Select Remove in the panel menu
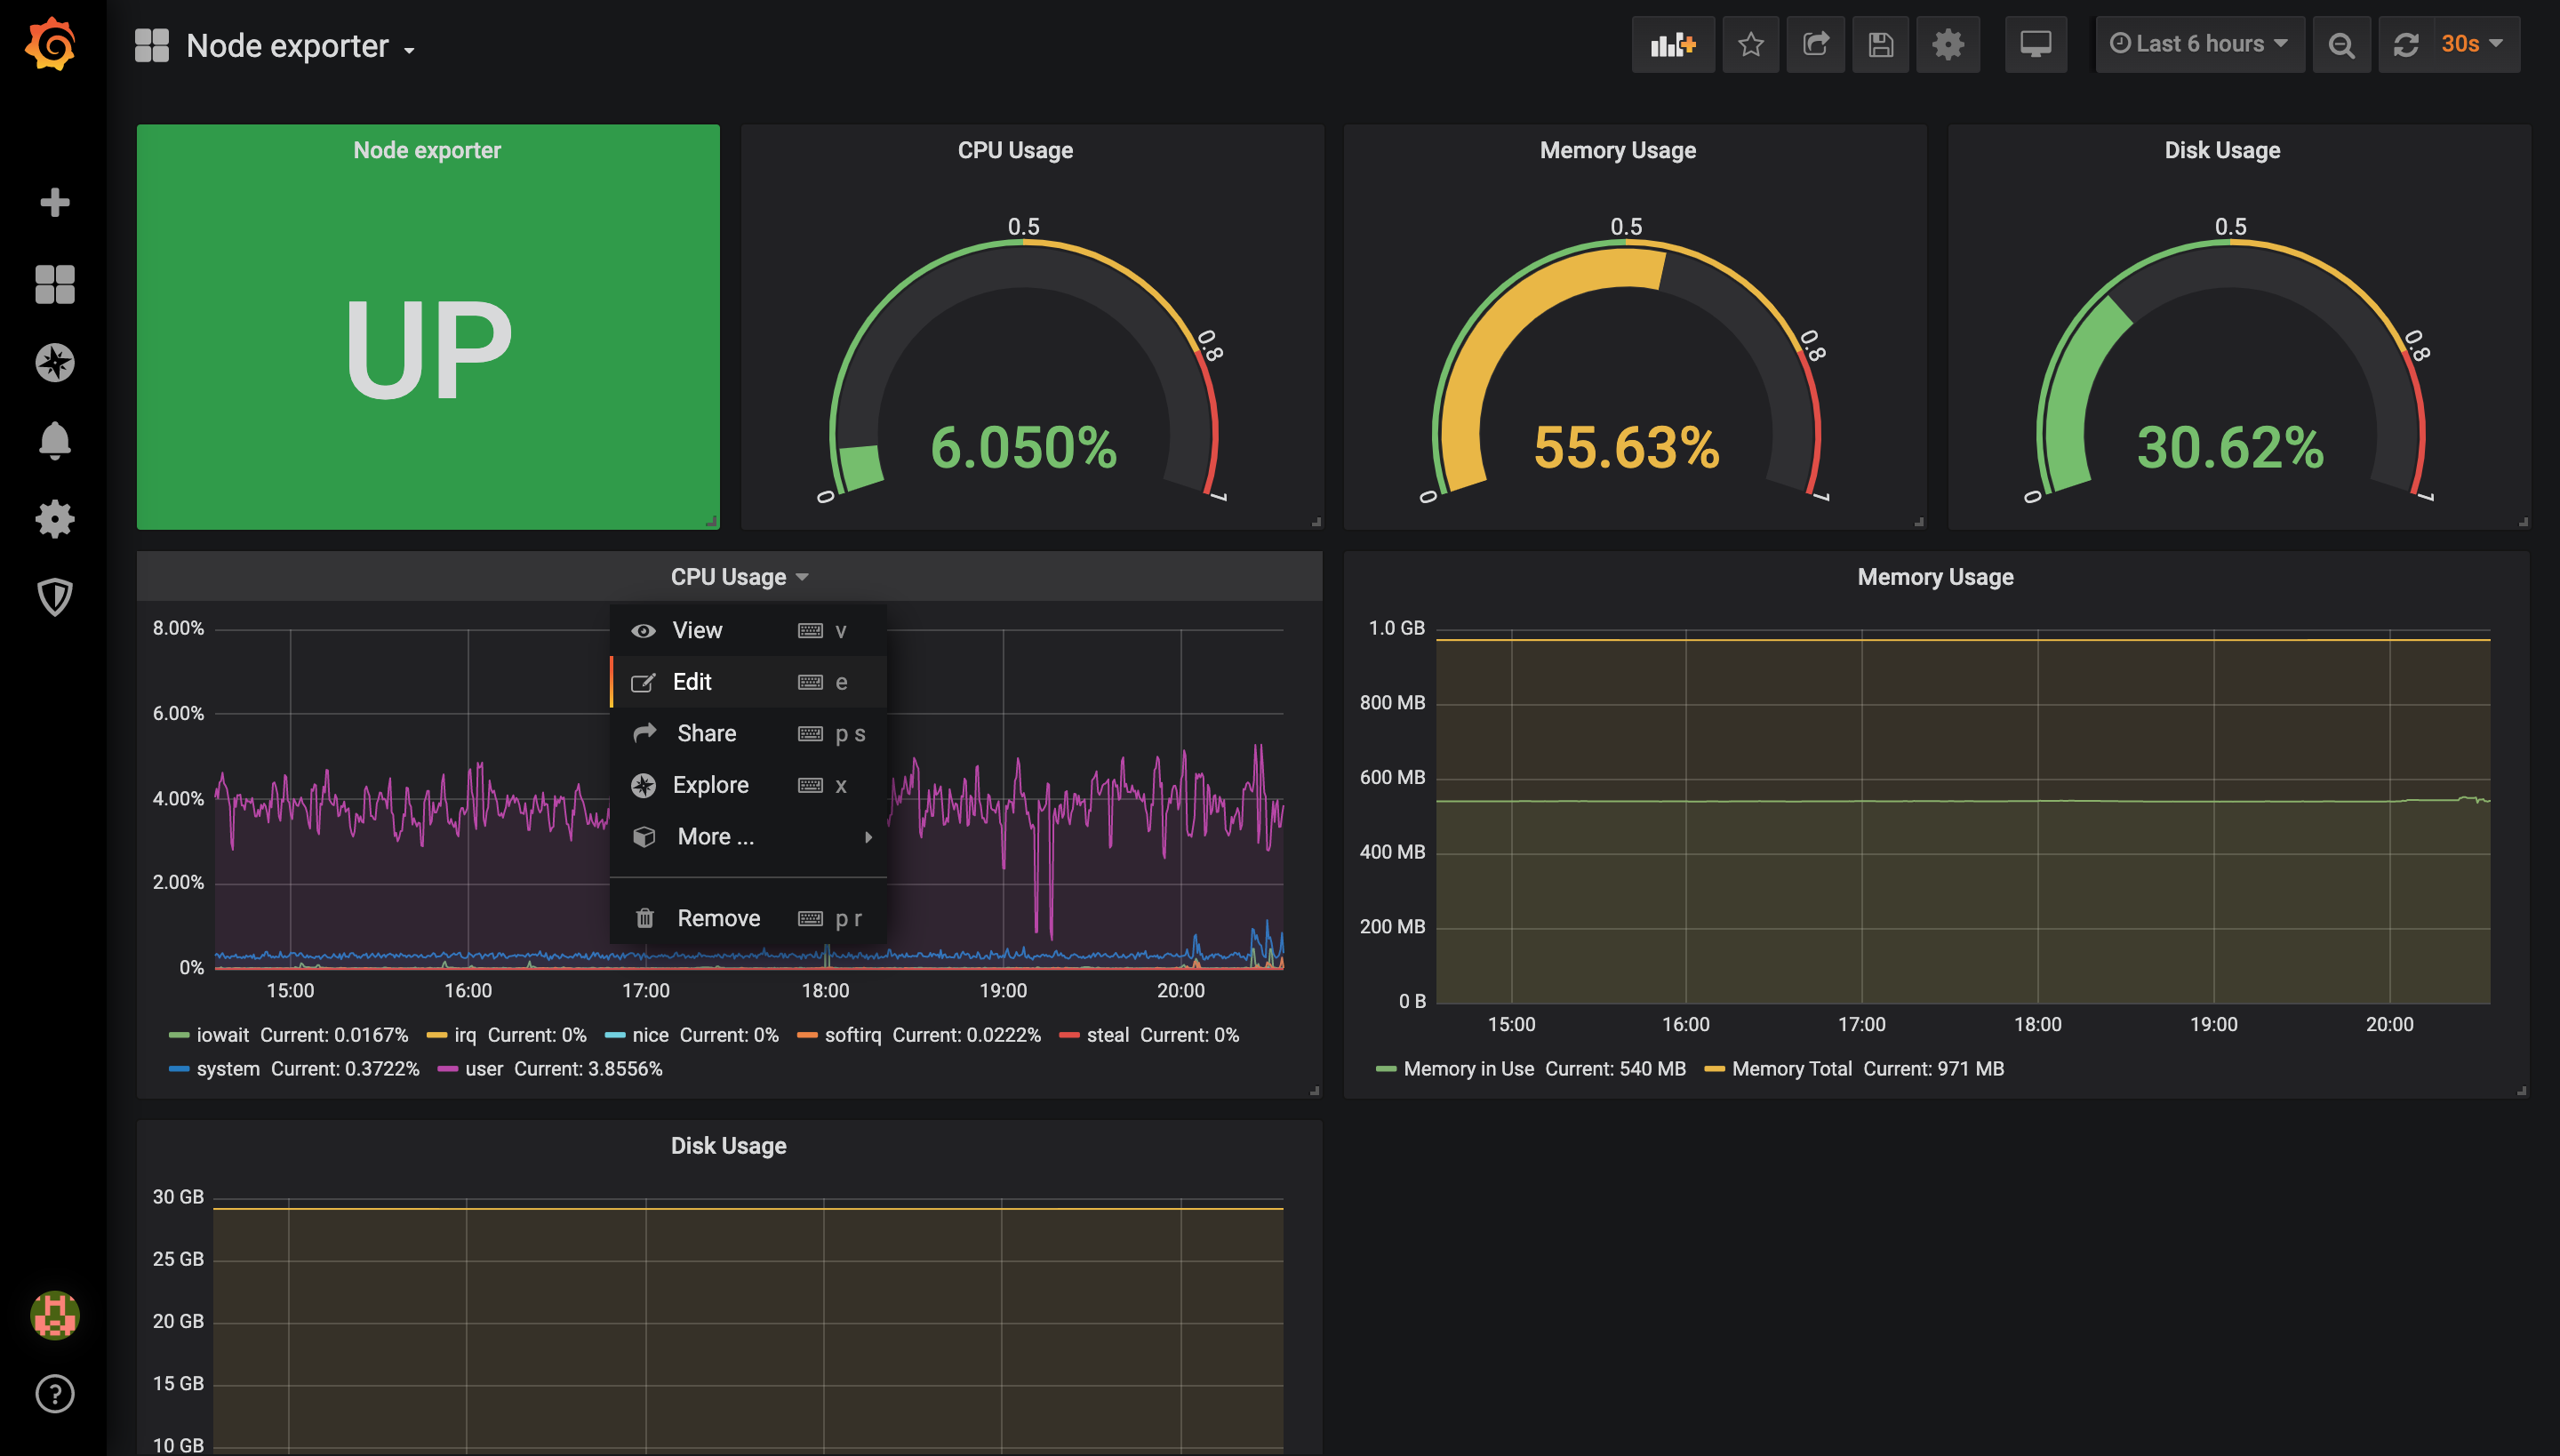The width and height of the screenshot is (2560, 1456). click(748, 918)
